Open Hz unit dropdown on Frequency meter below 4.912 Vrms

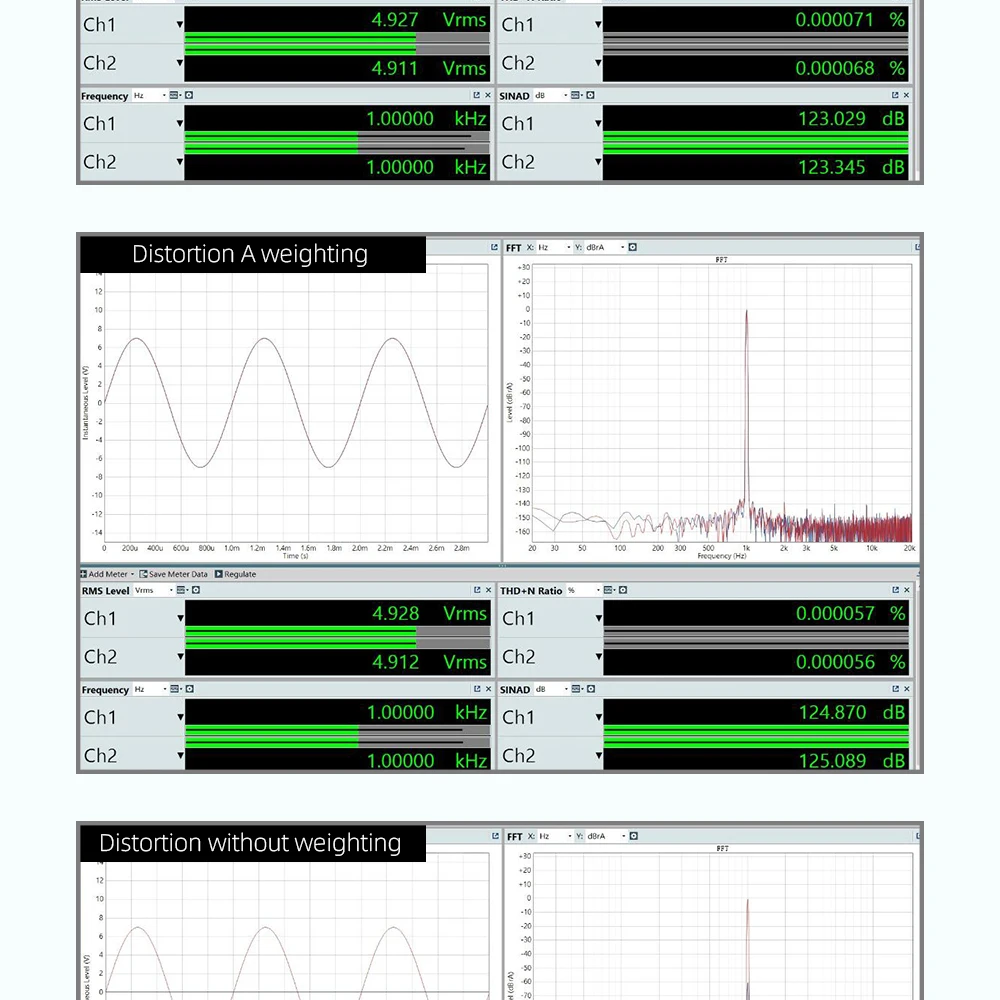click(x=151, y=689)
